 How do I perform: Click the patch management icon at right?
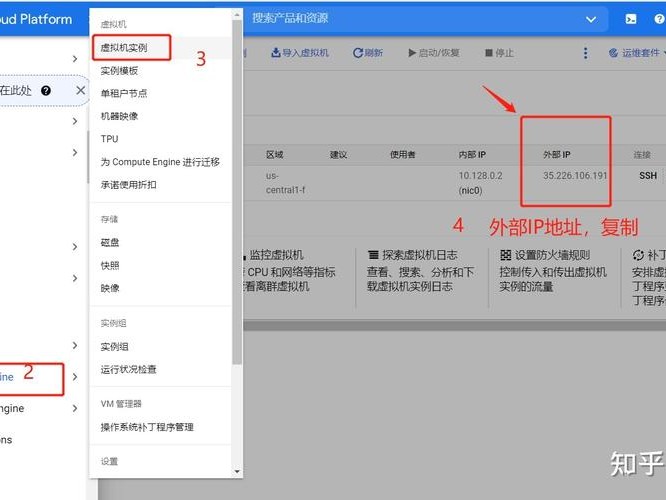(638, 255)
